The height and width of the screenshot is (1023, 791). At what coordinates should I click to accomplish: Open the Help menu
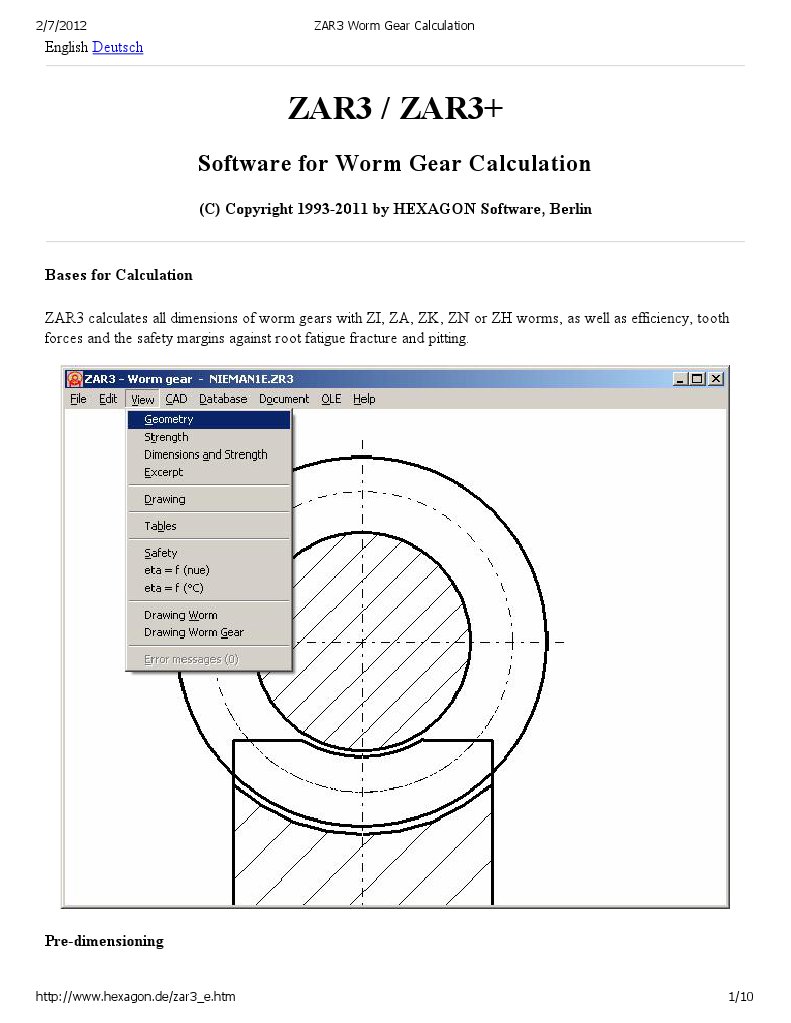[364, 399]
